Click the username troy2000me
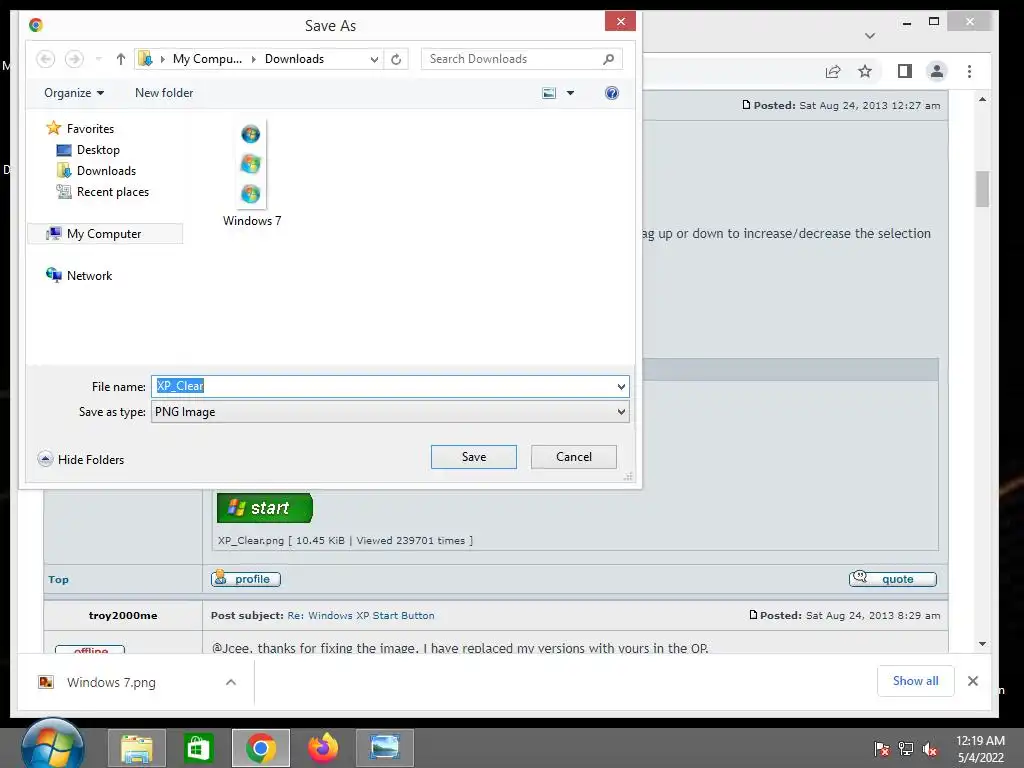 123,615
